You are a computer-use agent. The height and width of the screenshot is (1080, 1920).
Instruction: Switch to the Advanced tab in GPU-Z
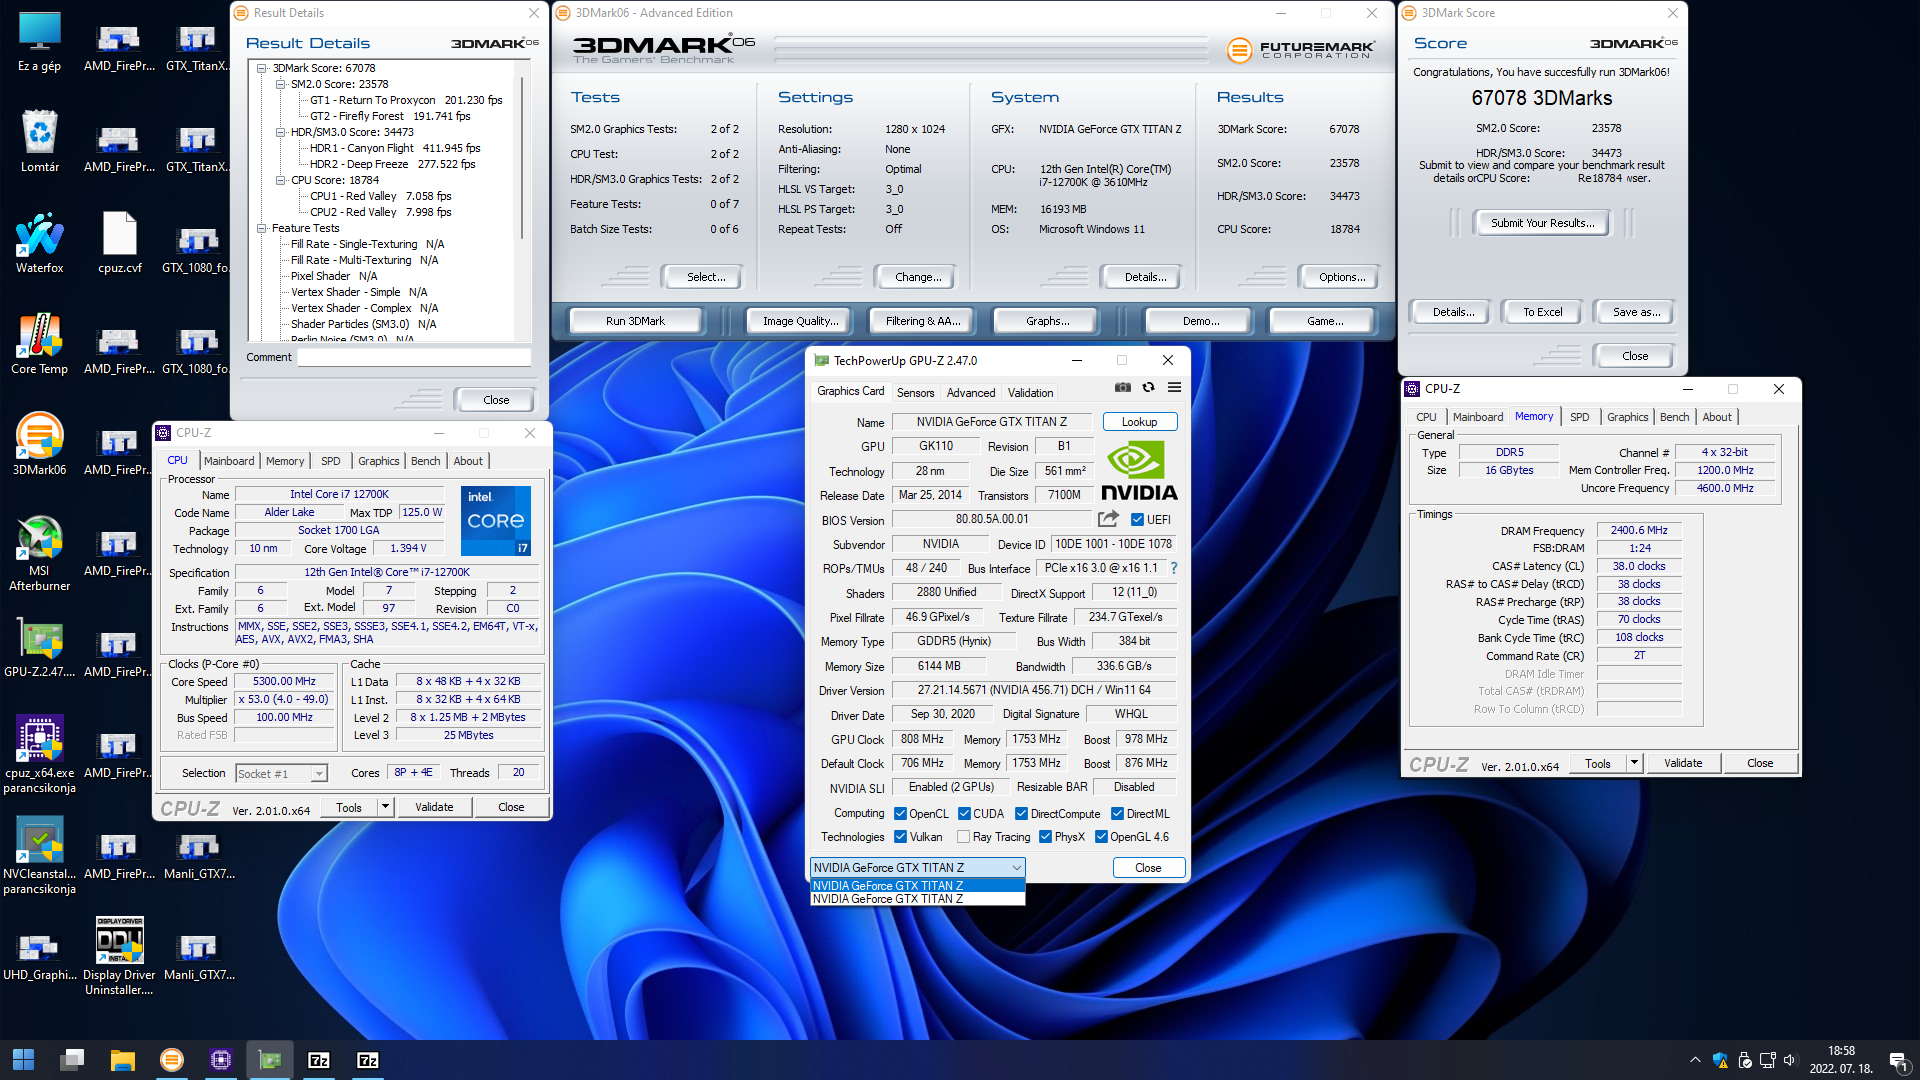point(971,393)
